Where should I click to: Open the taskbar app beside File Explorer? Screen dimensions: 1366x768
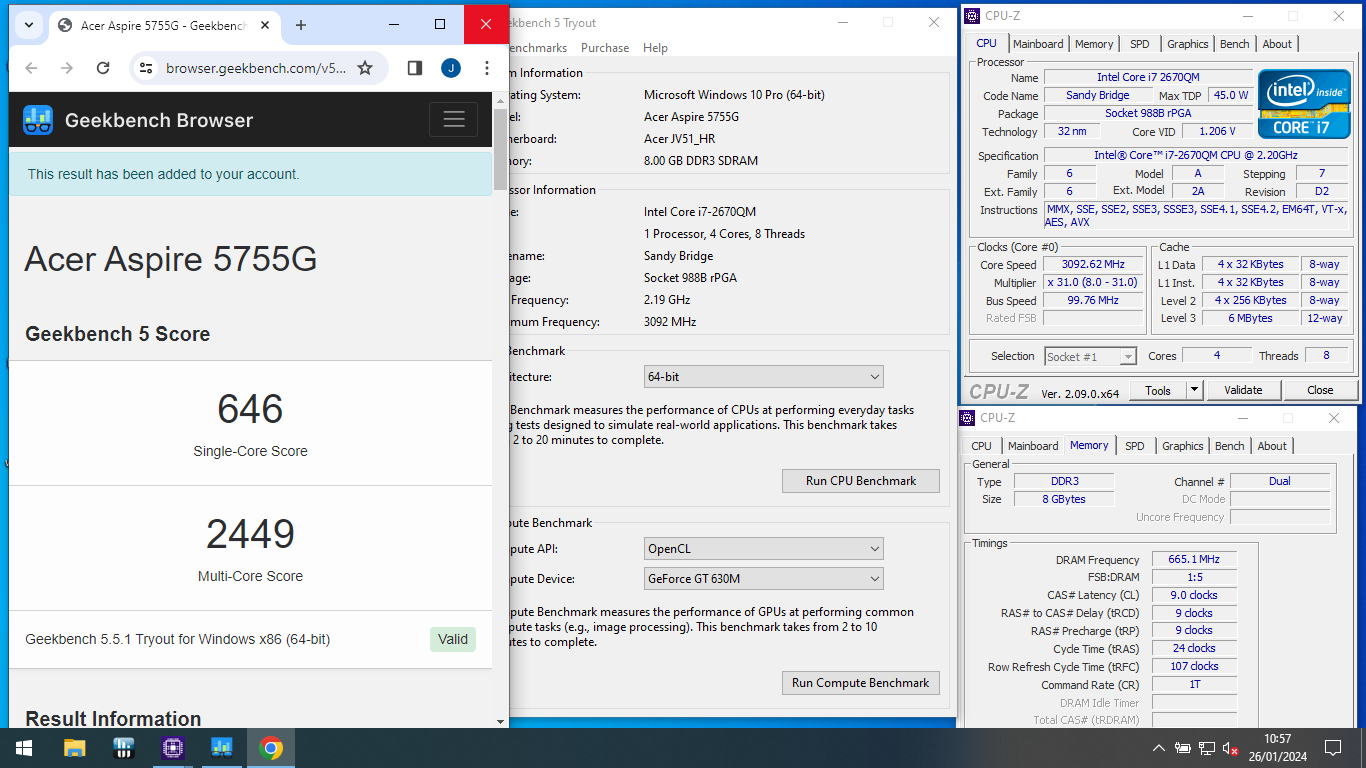click(x=124, y=748)
